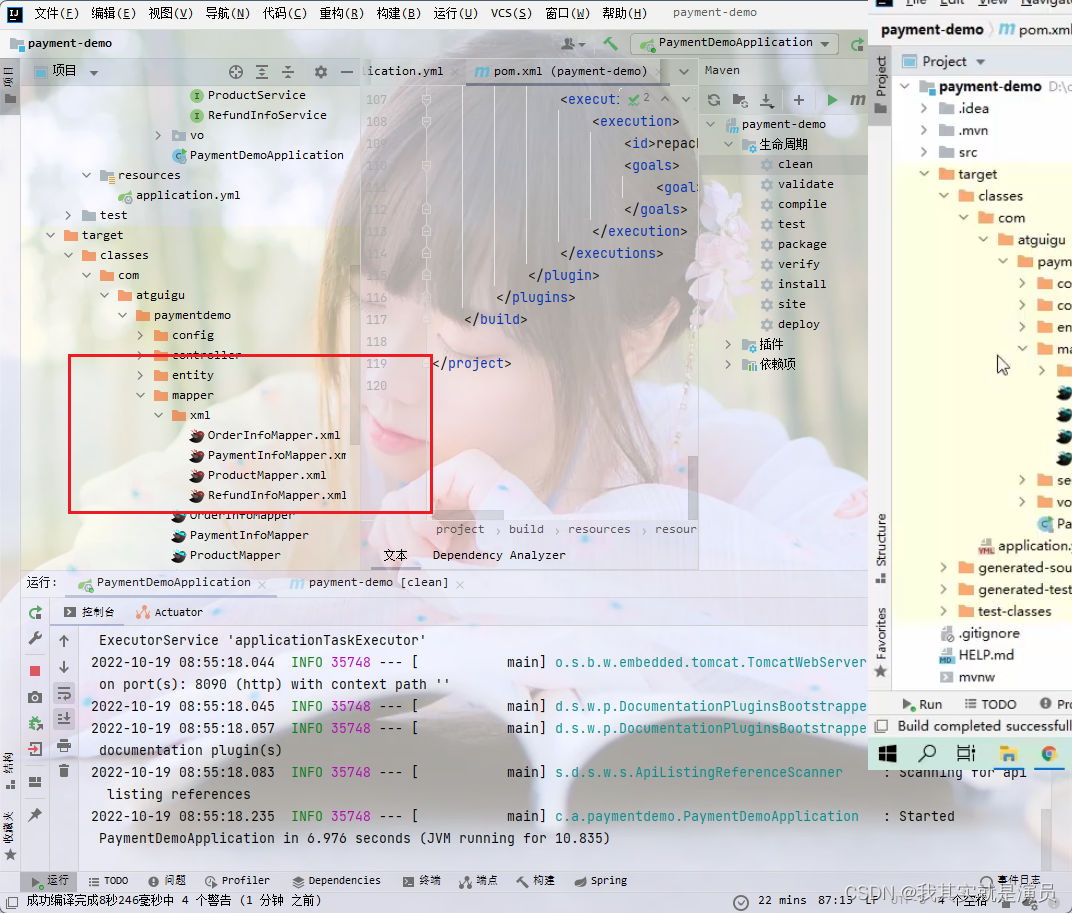Expand all nodes in Project panel toolbar

tap(262, 72)
